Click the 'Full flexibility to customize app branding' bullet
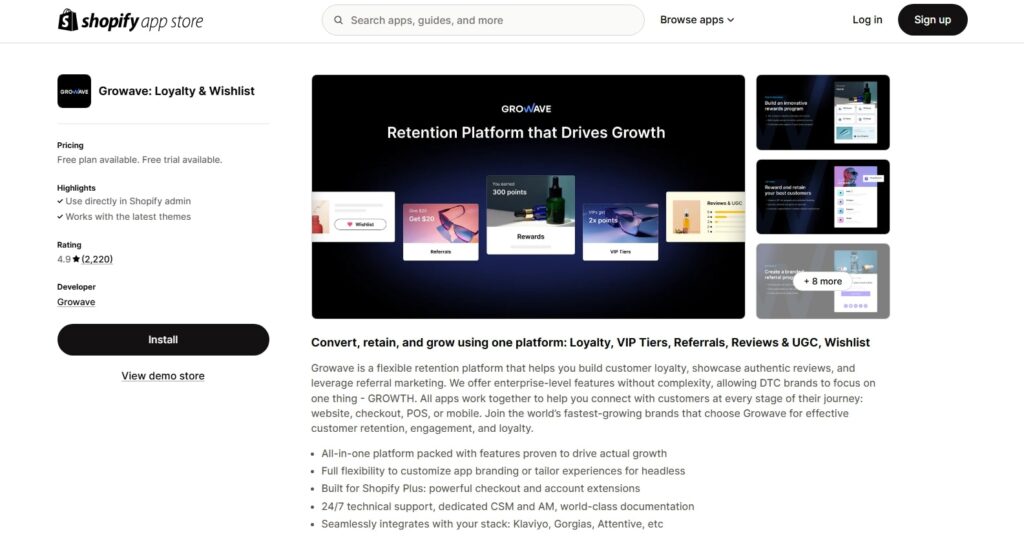The height and width of the screenshot is (554, 1024). click(503, 471)
